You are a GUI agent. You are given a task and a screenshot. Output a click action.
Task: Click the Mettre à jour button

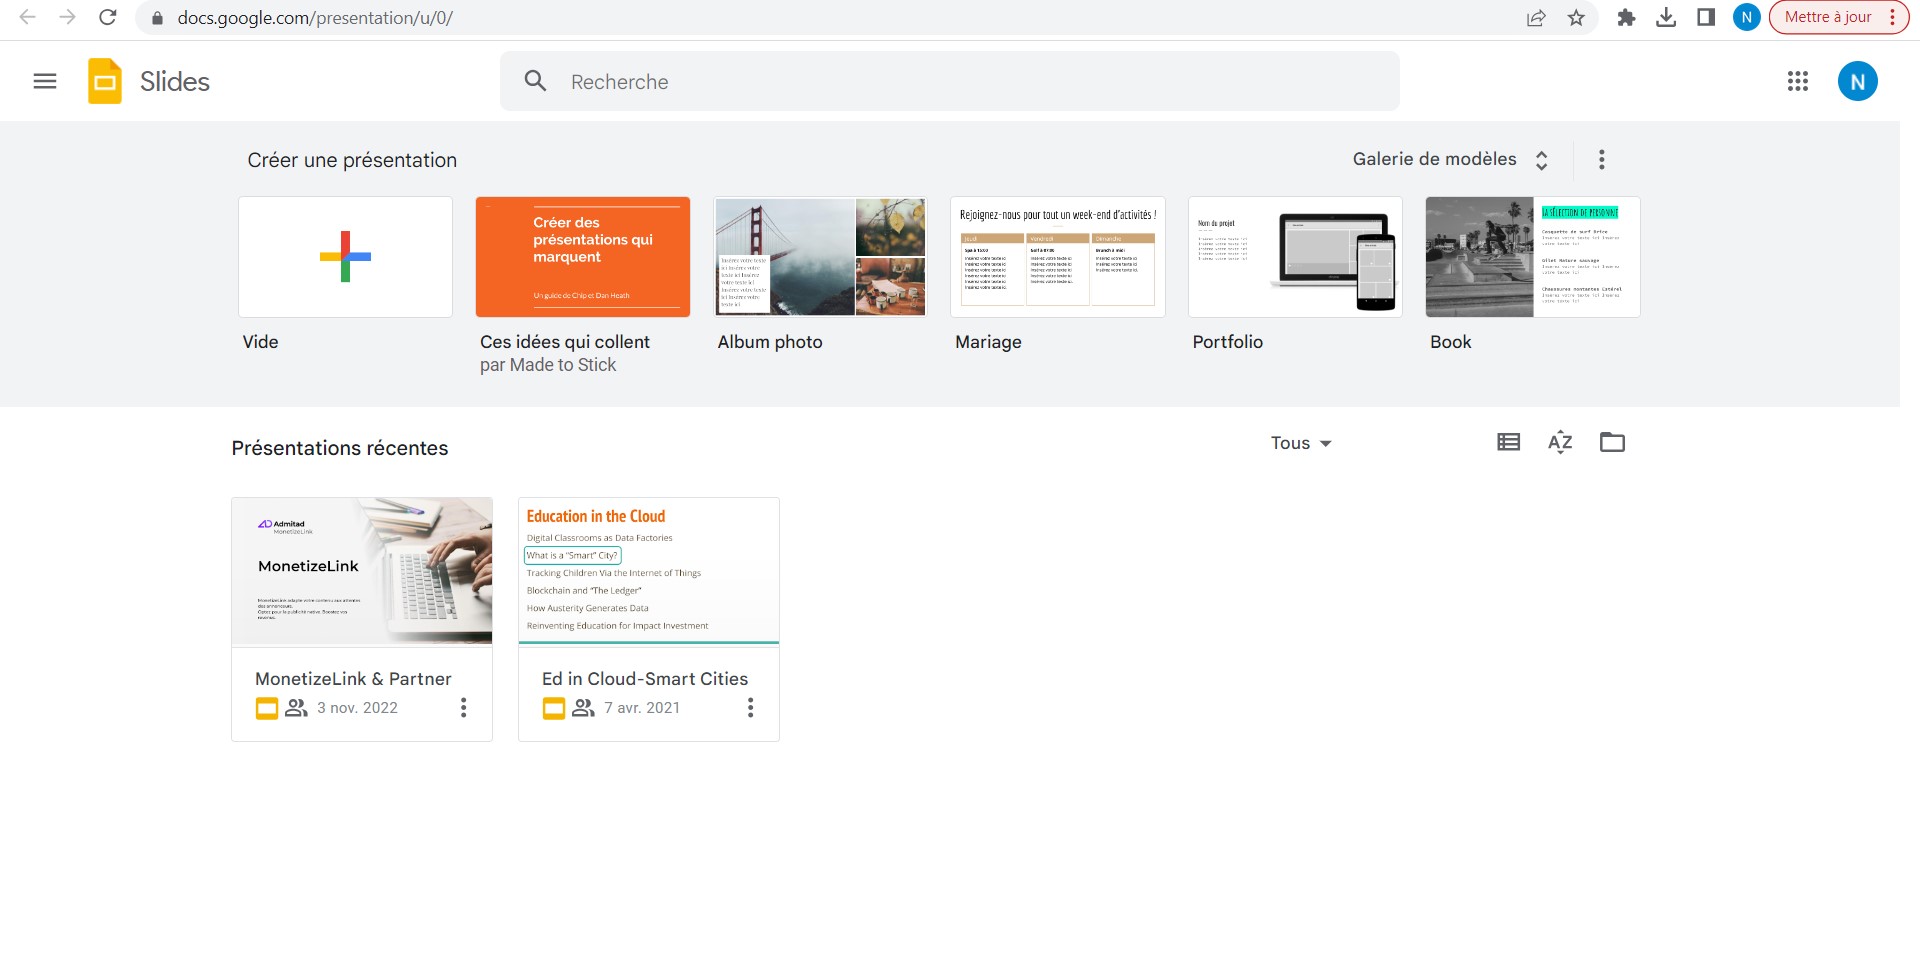1827,17
